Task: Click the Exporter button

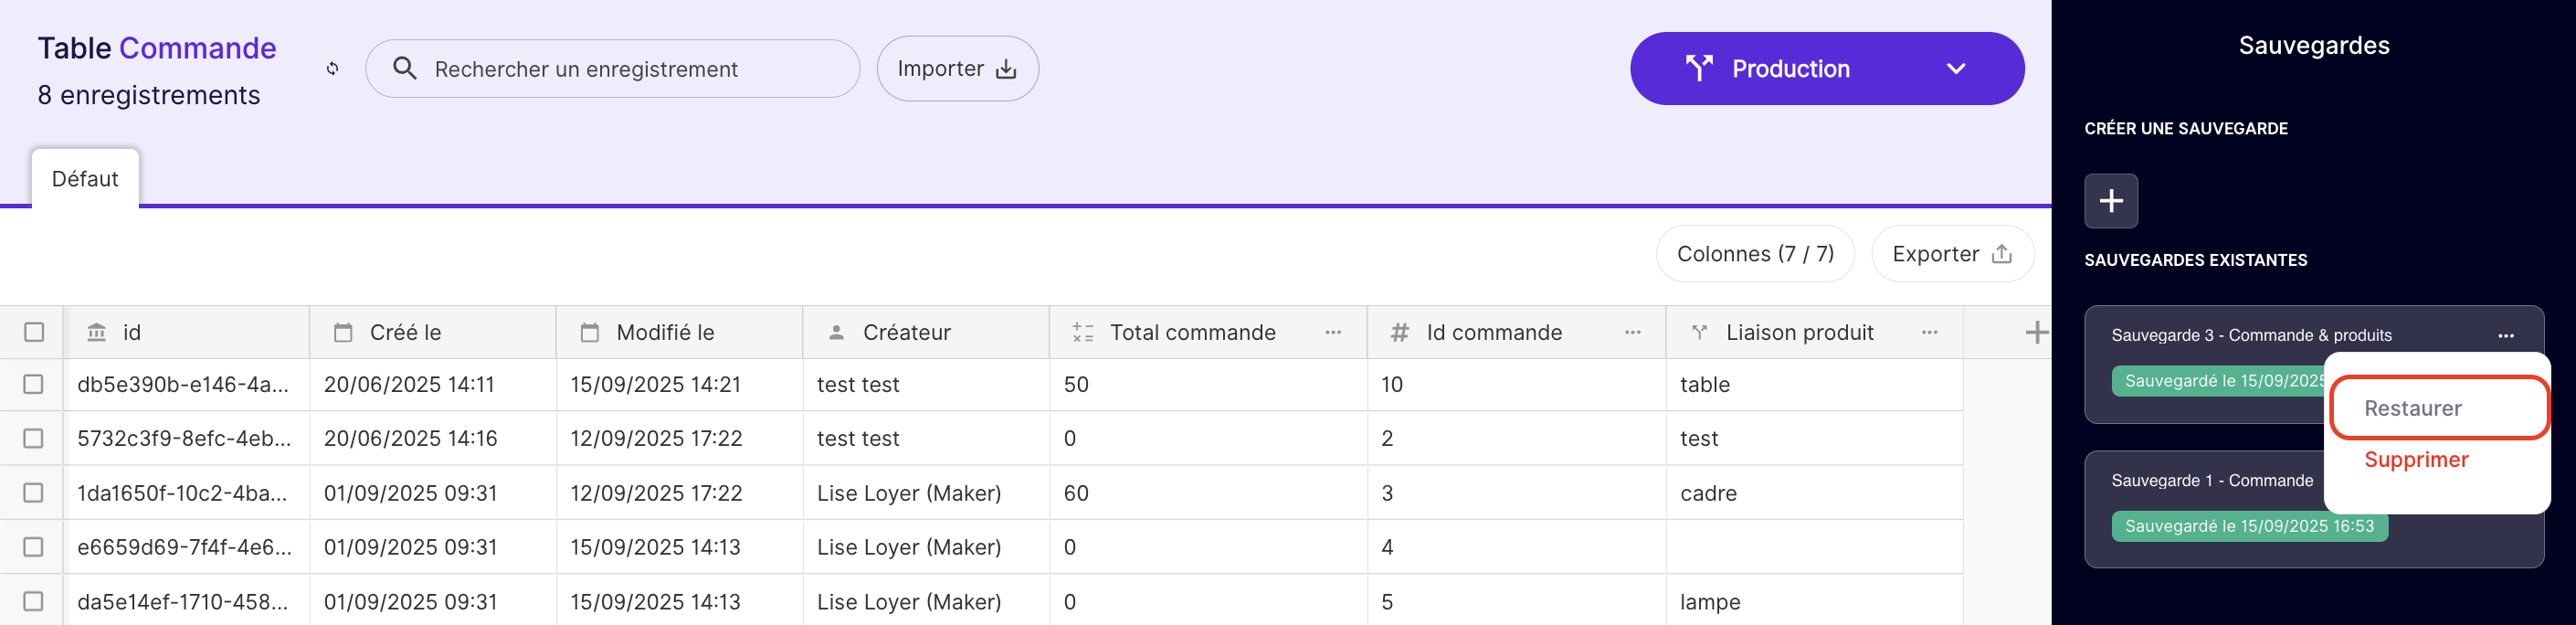Action: click(1951, 254)
